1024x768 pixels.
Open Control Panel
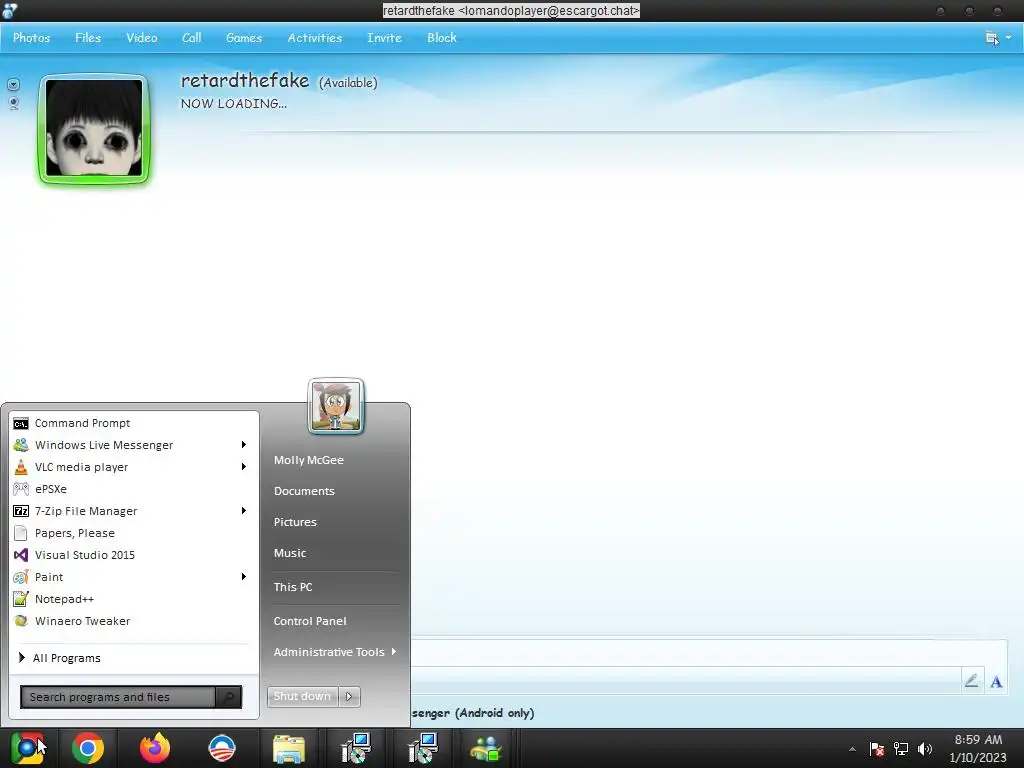point(310,621)
